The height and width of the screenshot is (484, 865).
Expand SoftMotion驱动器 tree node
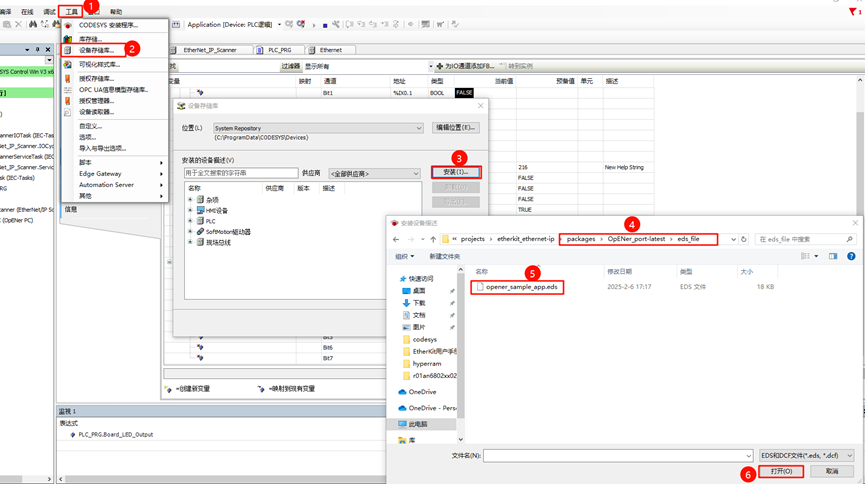pos(190,232)
